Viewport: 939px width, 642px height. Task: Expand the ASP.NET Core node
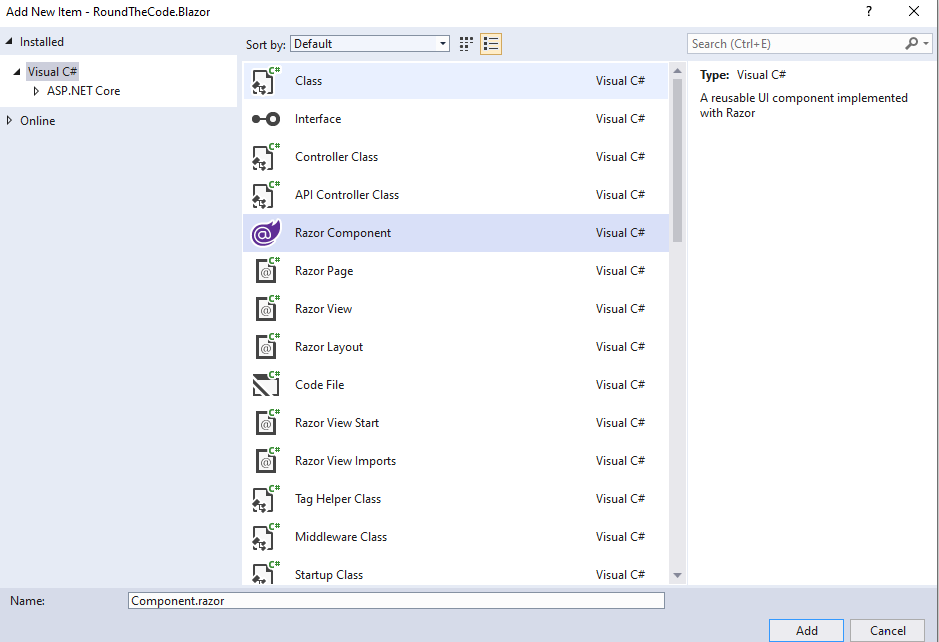coord(36,91)
